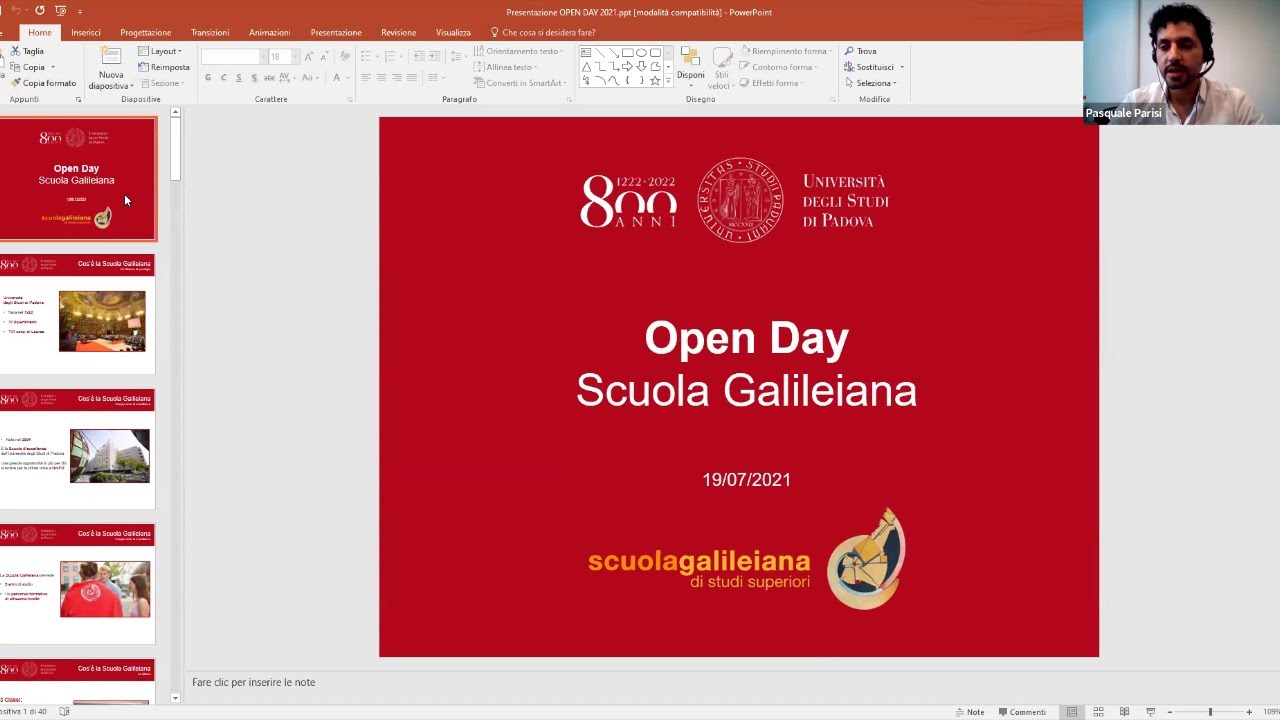This screenshot has height=720, width=1280.
Task: Select Normal view in status bar
Action: [x=1072, y=712]
